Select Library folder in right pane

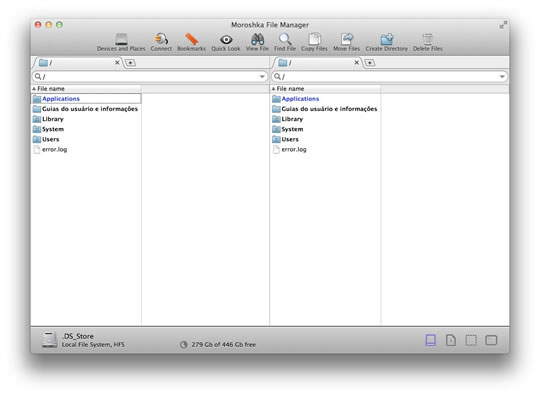coord(325,119)
